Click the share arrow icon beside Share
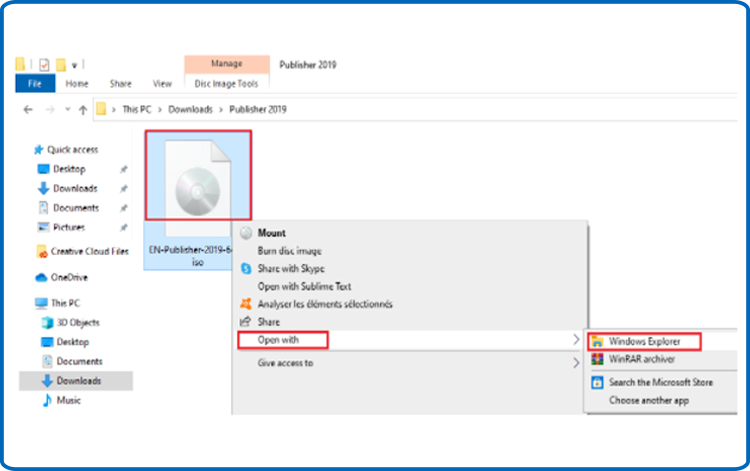 click(x=245, y=321)
